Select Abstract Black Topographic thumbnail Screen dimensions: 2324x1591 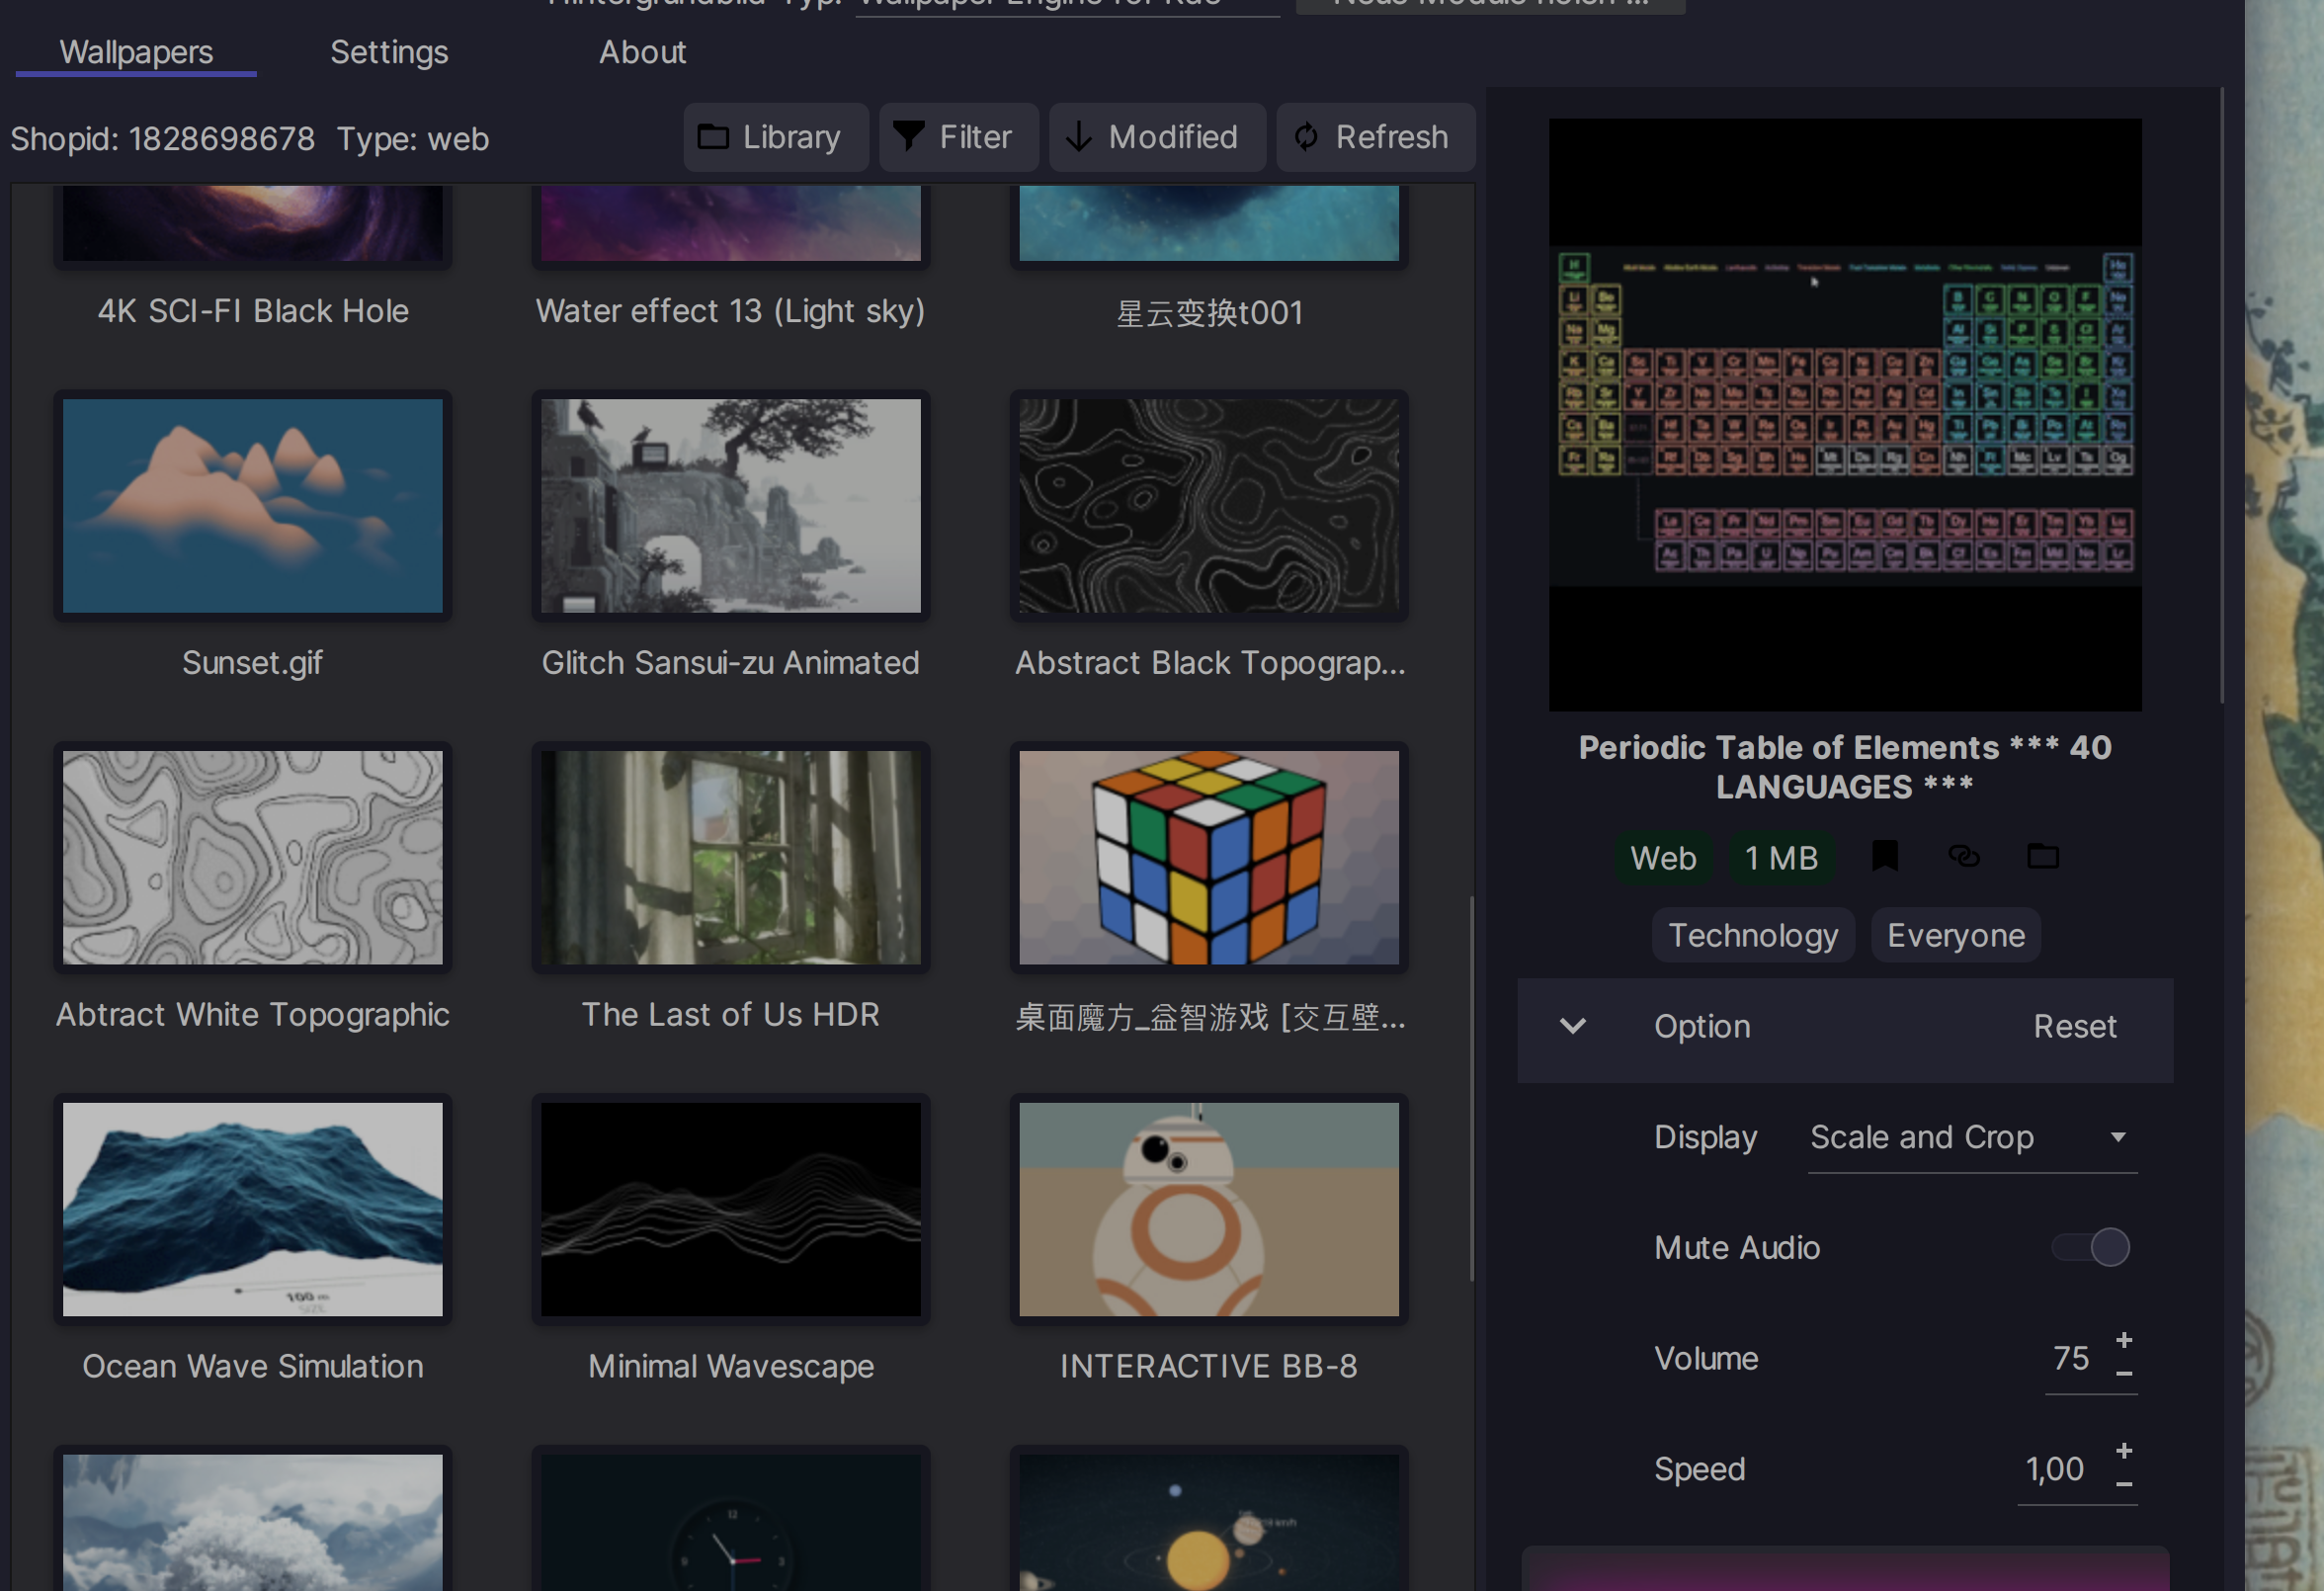pyautogui.click(x=1209, y=506)
